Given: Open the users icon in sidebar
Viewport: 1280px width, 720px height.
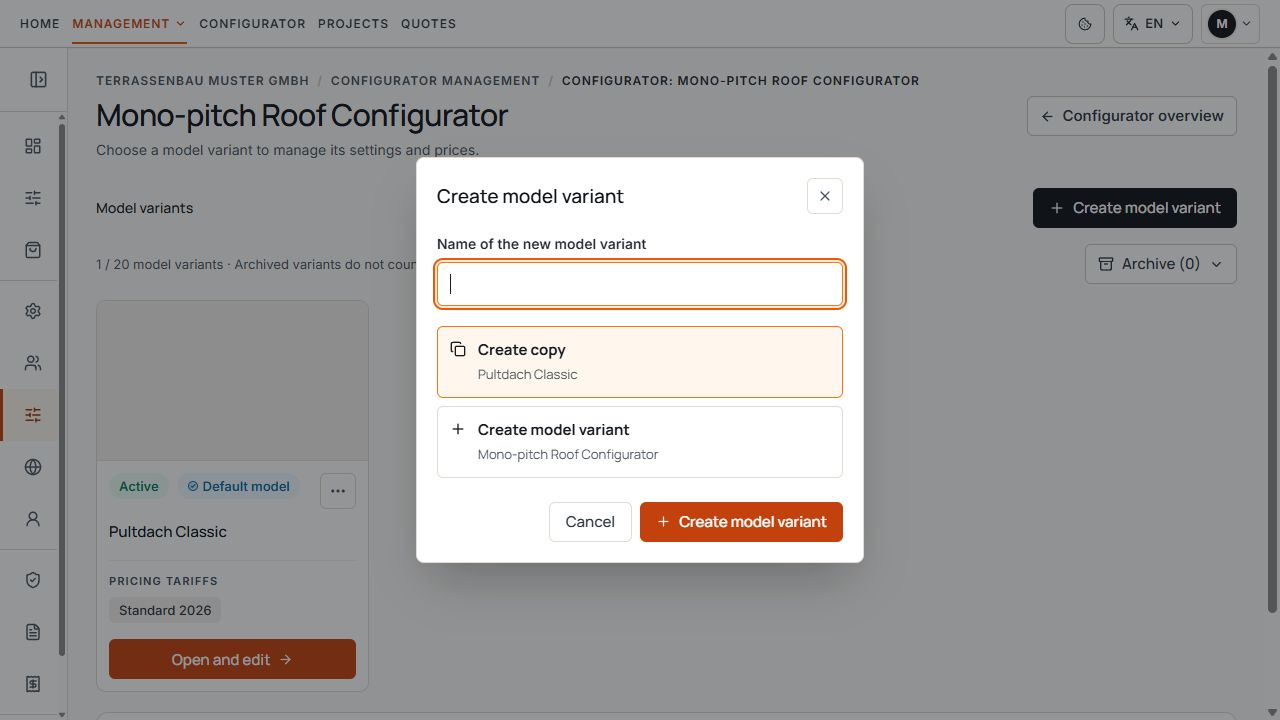Looking at the screenshot, I should pos(33,363).
